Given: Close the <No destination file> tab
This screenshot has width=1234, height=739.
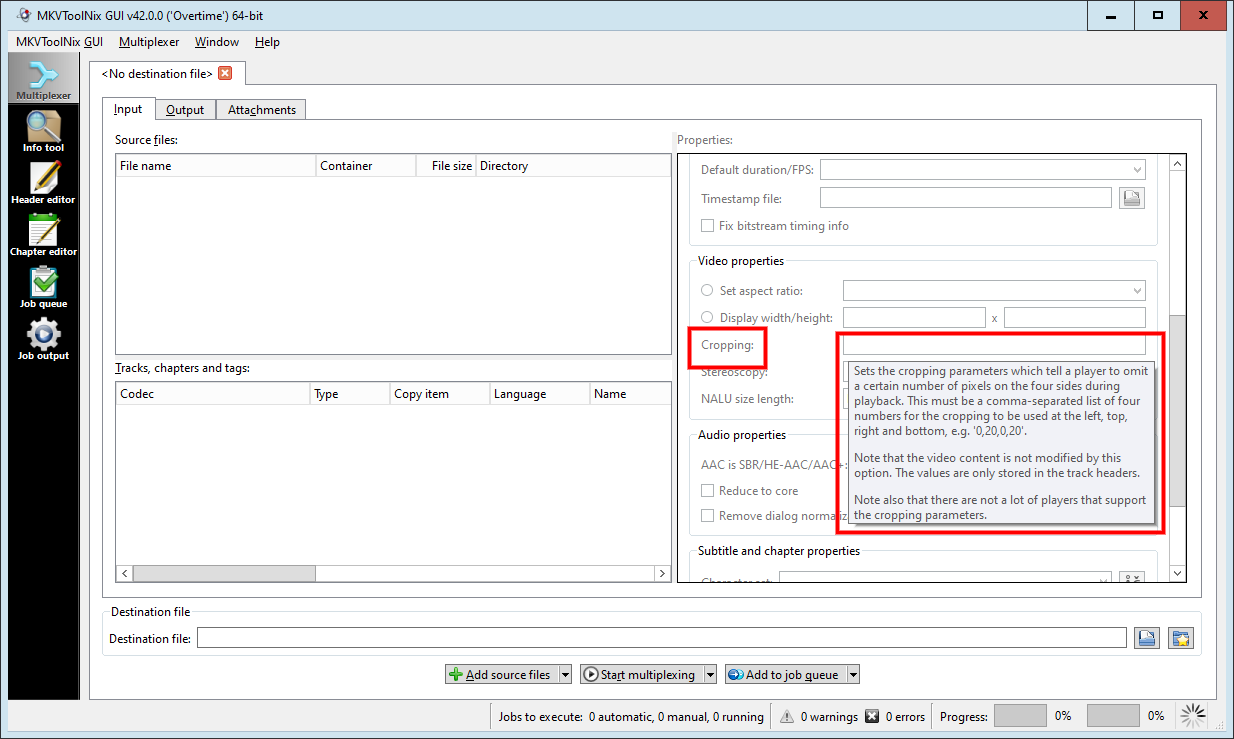Looking at the screenshot, I should click(225, 73).
